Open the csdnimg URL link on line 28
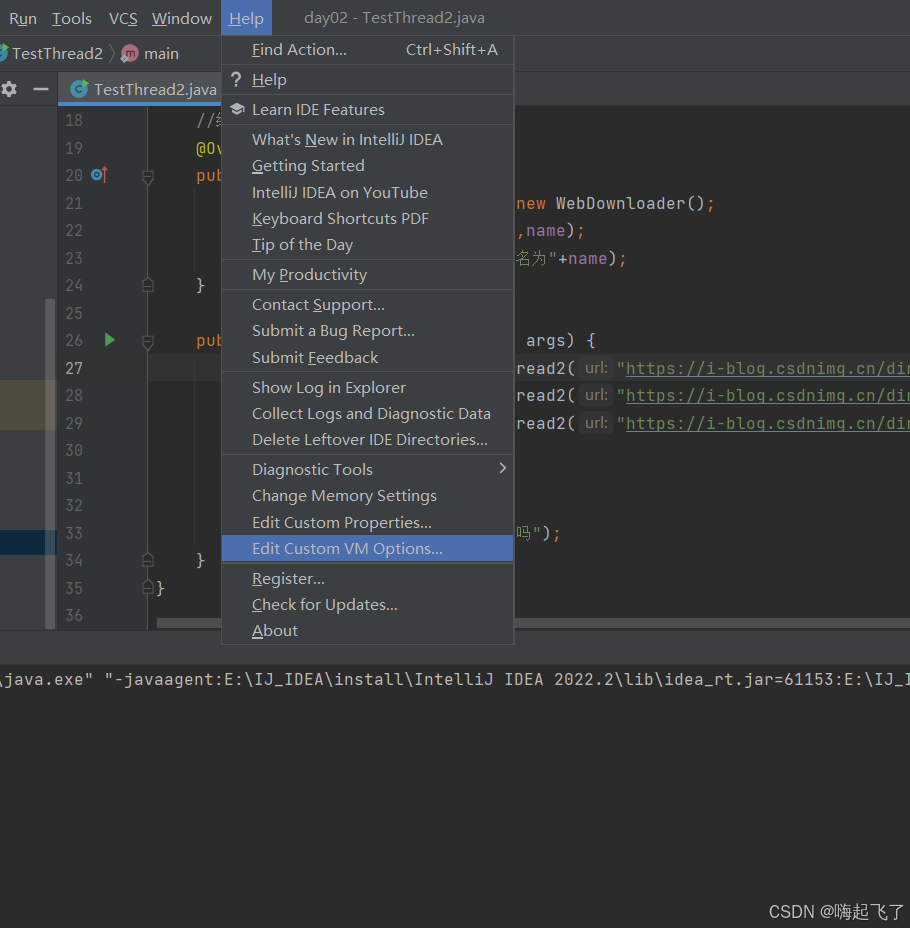This screenshot has height=928, width=910. coord(767,395)
